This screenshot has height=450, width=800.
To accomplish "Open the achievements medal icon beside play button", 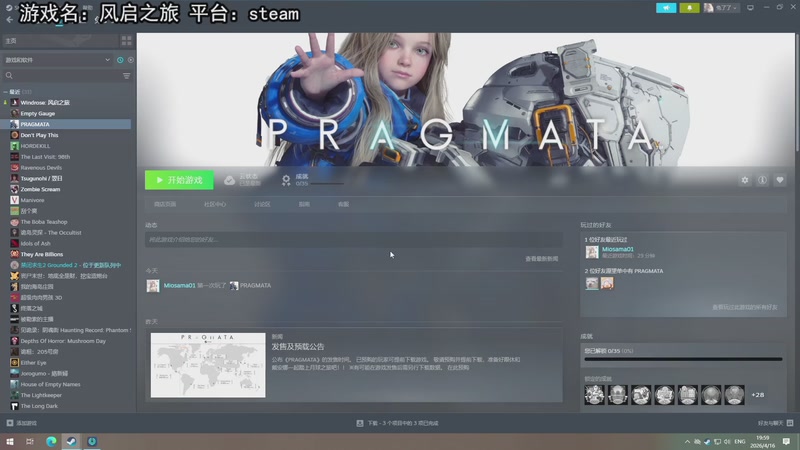I will pyautogui.click(x=286, y=180).
